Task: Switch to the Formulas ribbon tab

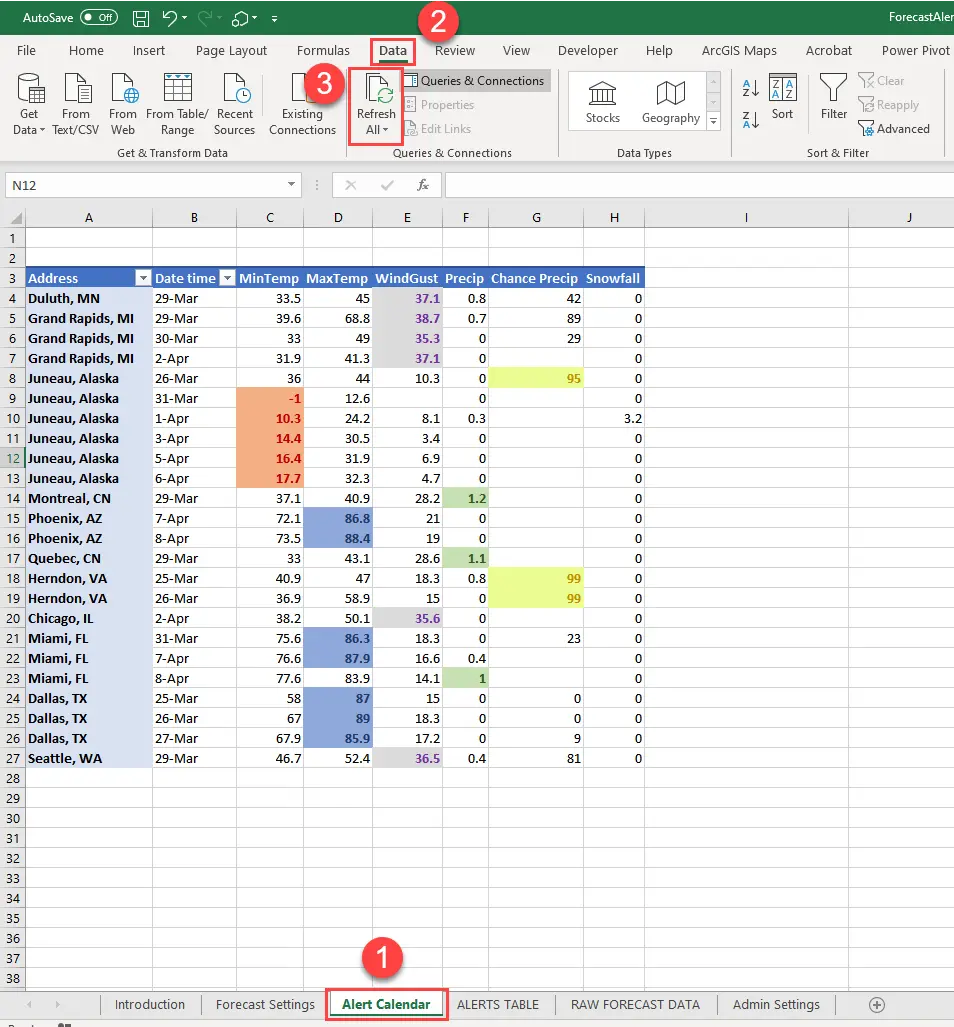Action: (323, 50)
